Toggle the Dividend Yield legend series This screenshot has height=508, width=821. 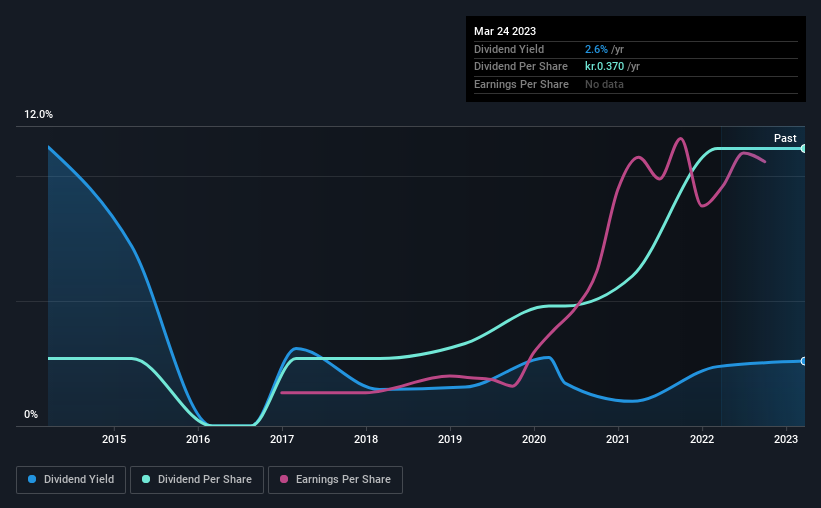71,480
